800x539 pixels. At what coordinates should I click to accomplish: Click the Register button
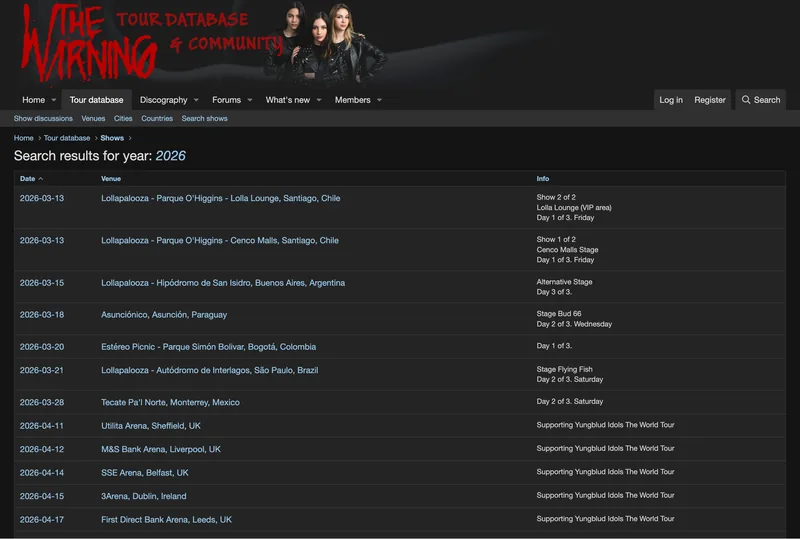tap(710, 100)
